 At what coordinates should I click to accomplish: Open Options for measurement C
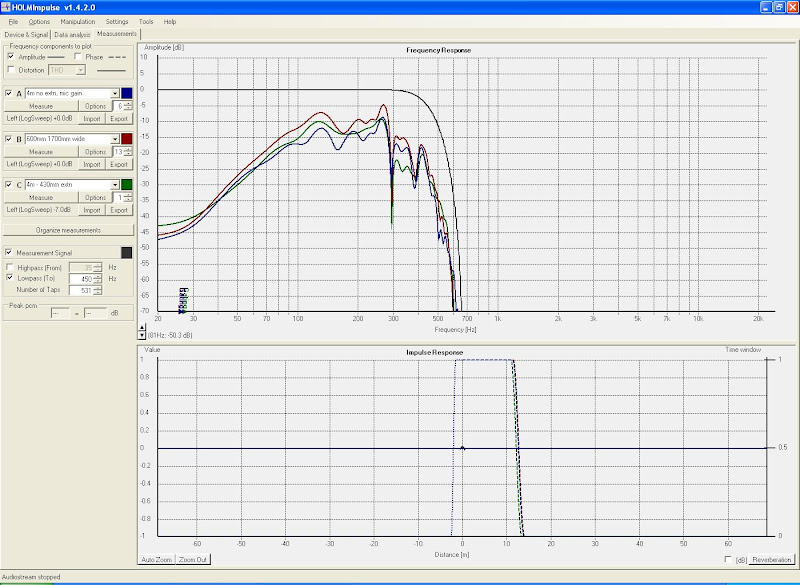coord(95,197)
